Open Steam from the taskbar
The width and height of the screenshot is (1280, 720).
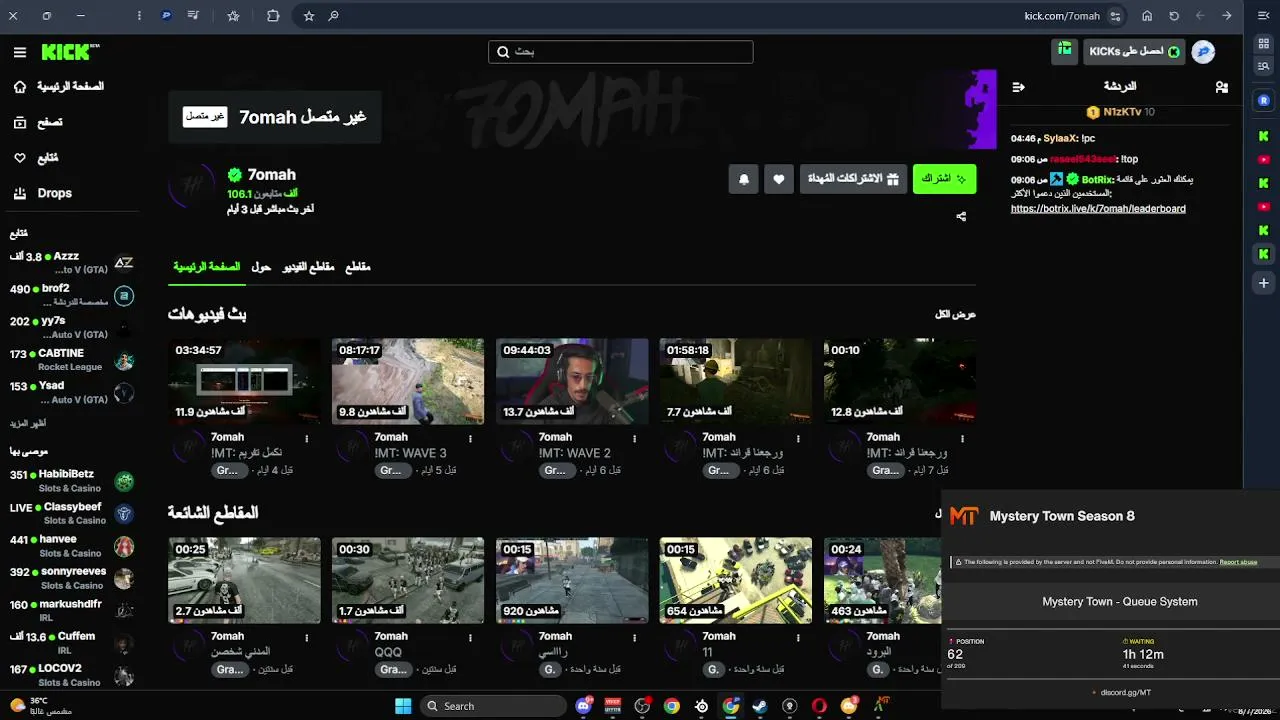pyautogui.click(x=760, y=706)
